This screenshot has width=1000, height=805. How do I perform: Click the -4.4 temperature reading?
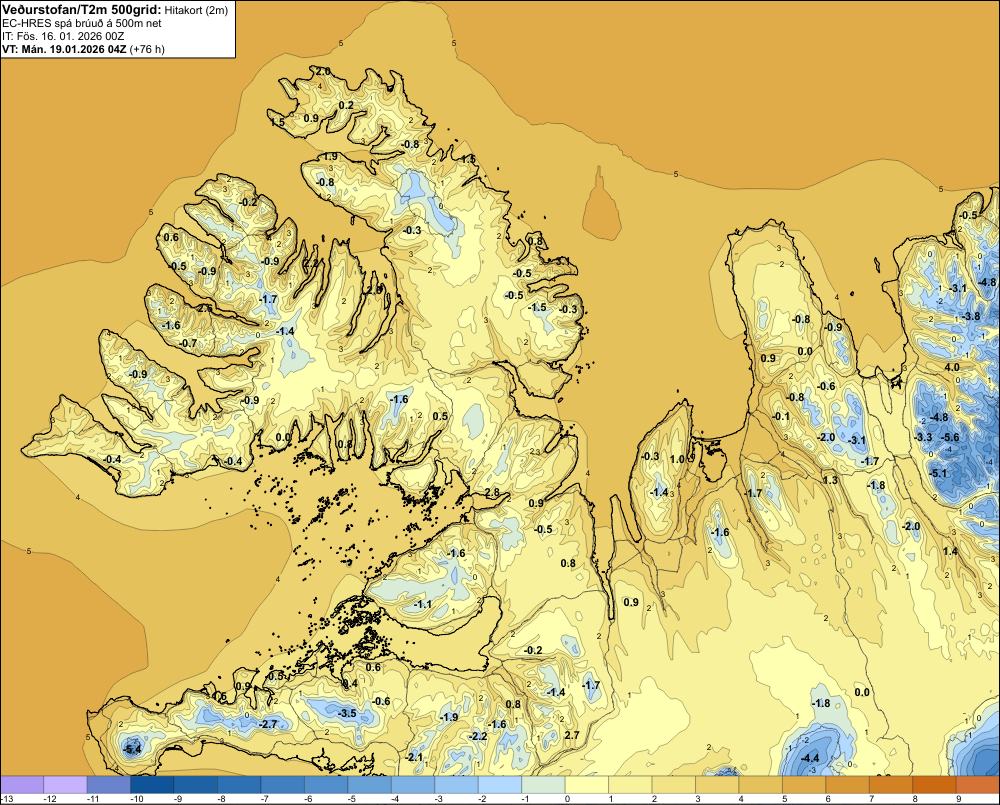809,758
